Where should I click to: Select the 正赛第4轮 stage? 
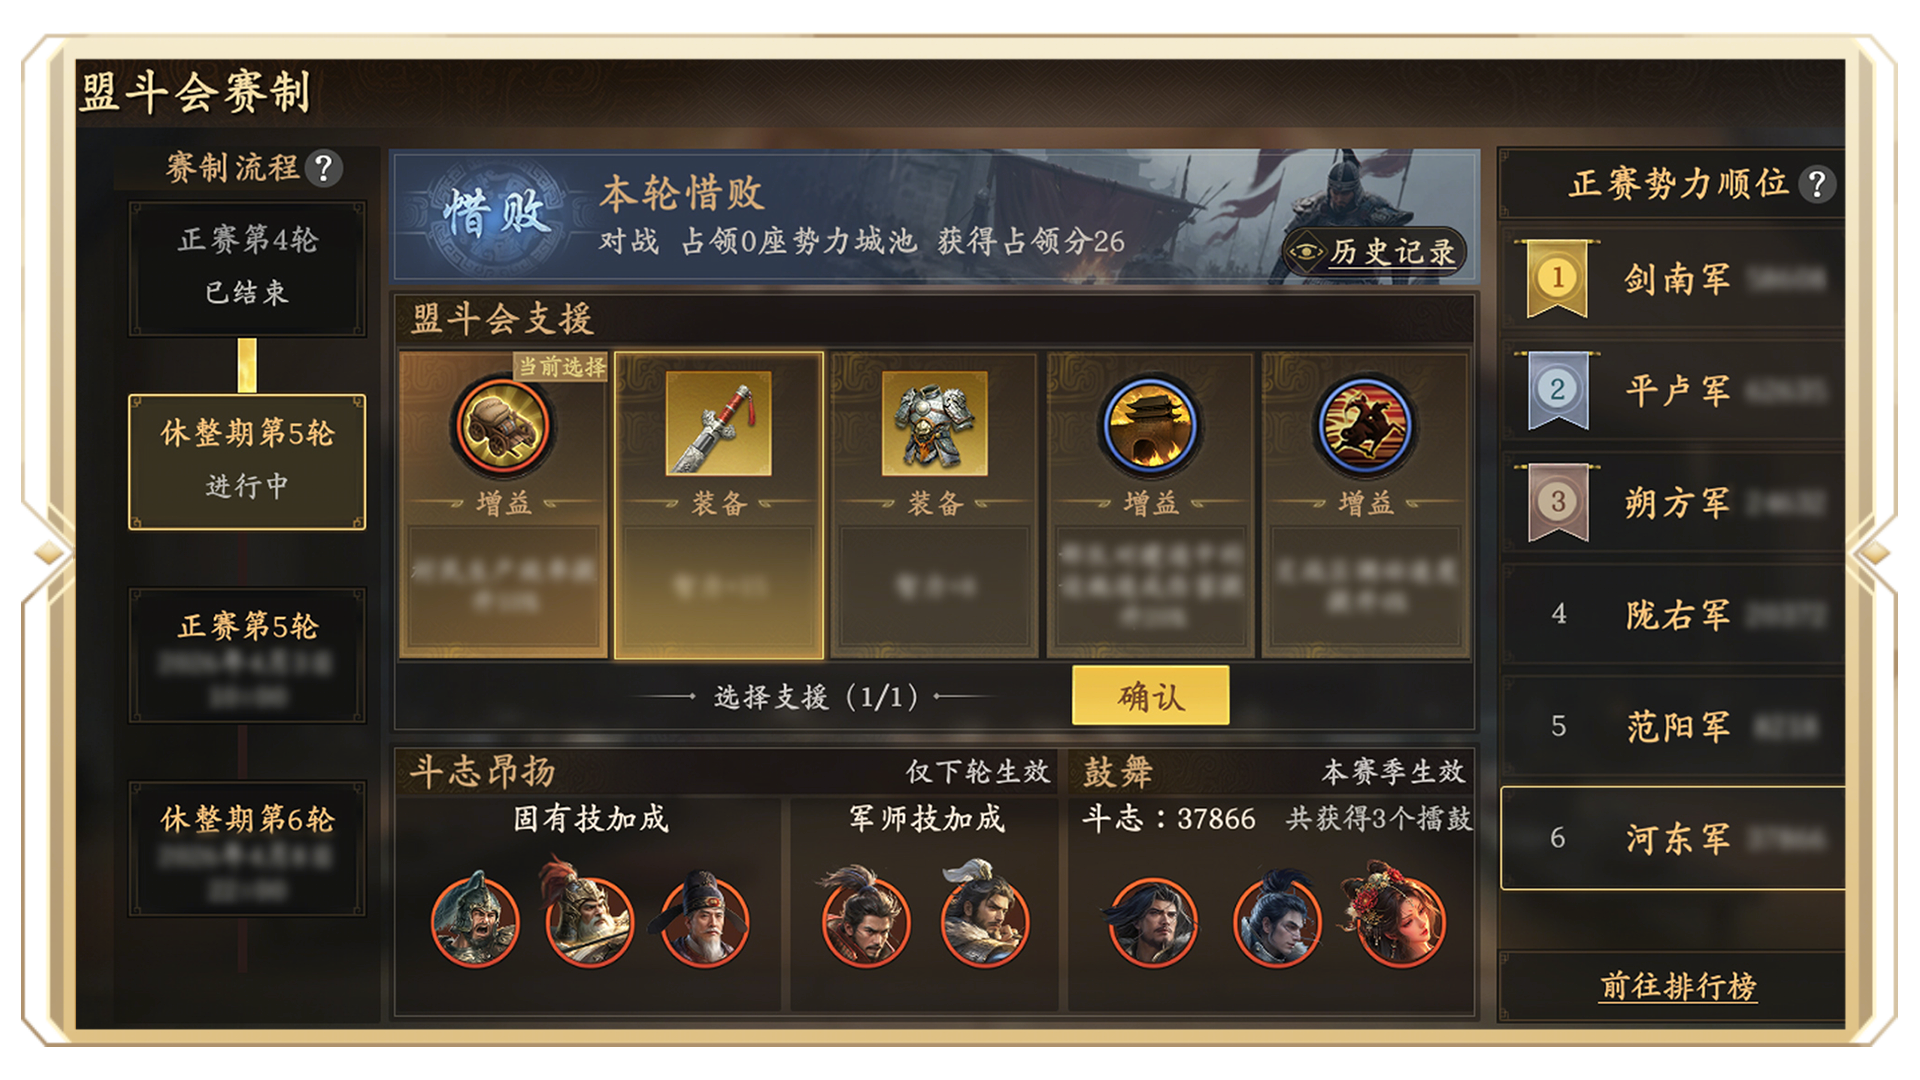pos(247,267)
